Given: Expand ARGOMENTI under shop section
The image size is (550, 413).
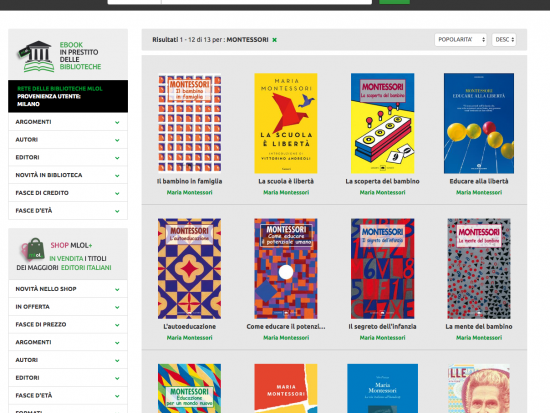Looking at the screenshot, I should 68,342.
